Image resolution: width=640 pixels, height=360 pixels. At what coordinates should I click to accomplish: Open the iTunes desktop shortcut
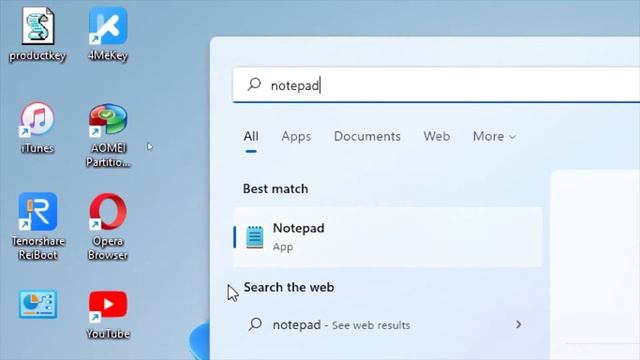[37, 127]
